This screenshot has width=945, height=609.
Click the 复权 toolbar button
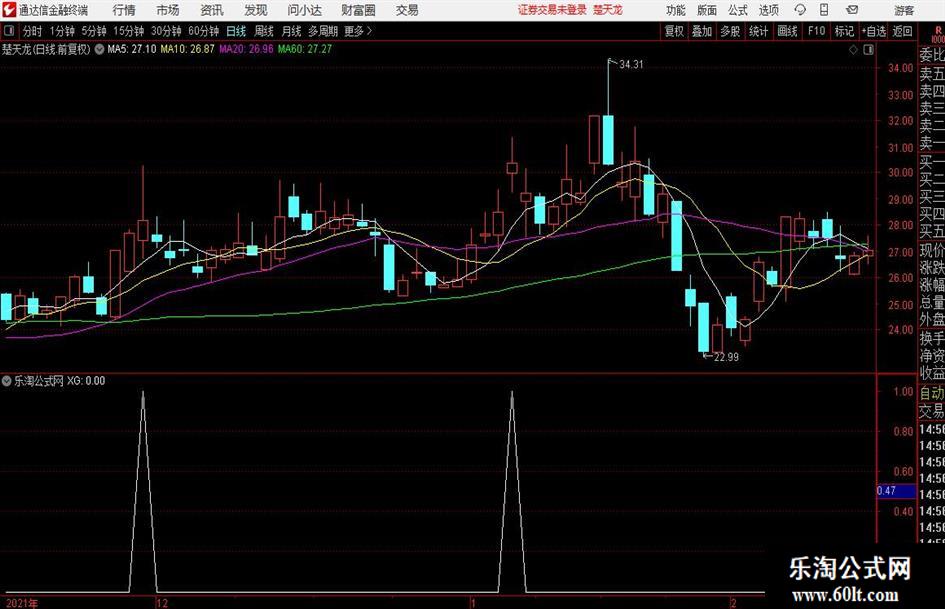click(674, 31)
